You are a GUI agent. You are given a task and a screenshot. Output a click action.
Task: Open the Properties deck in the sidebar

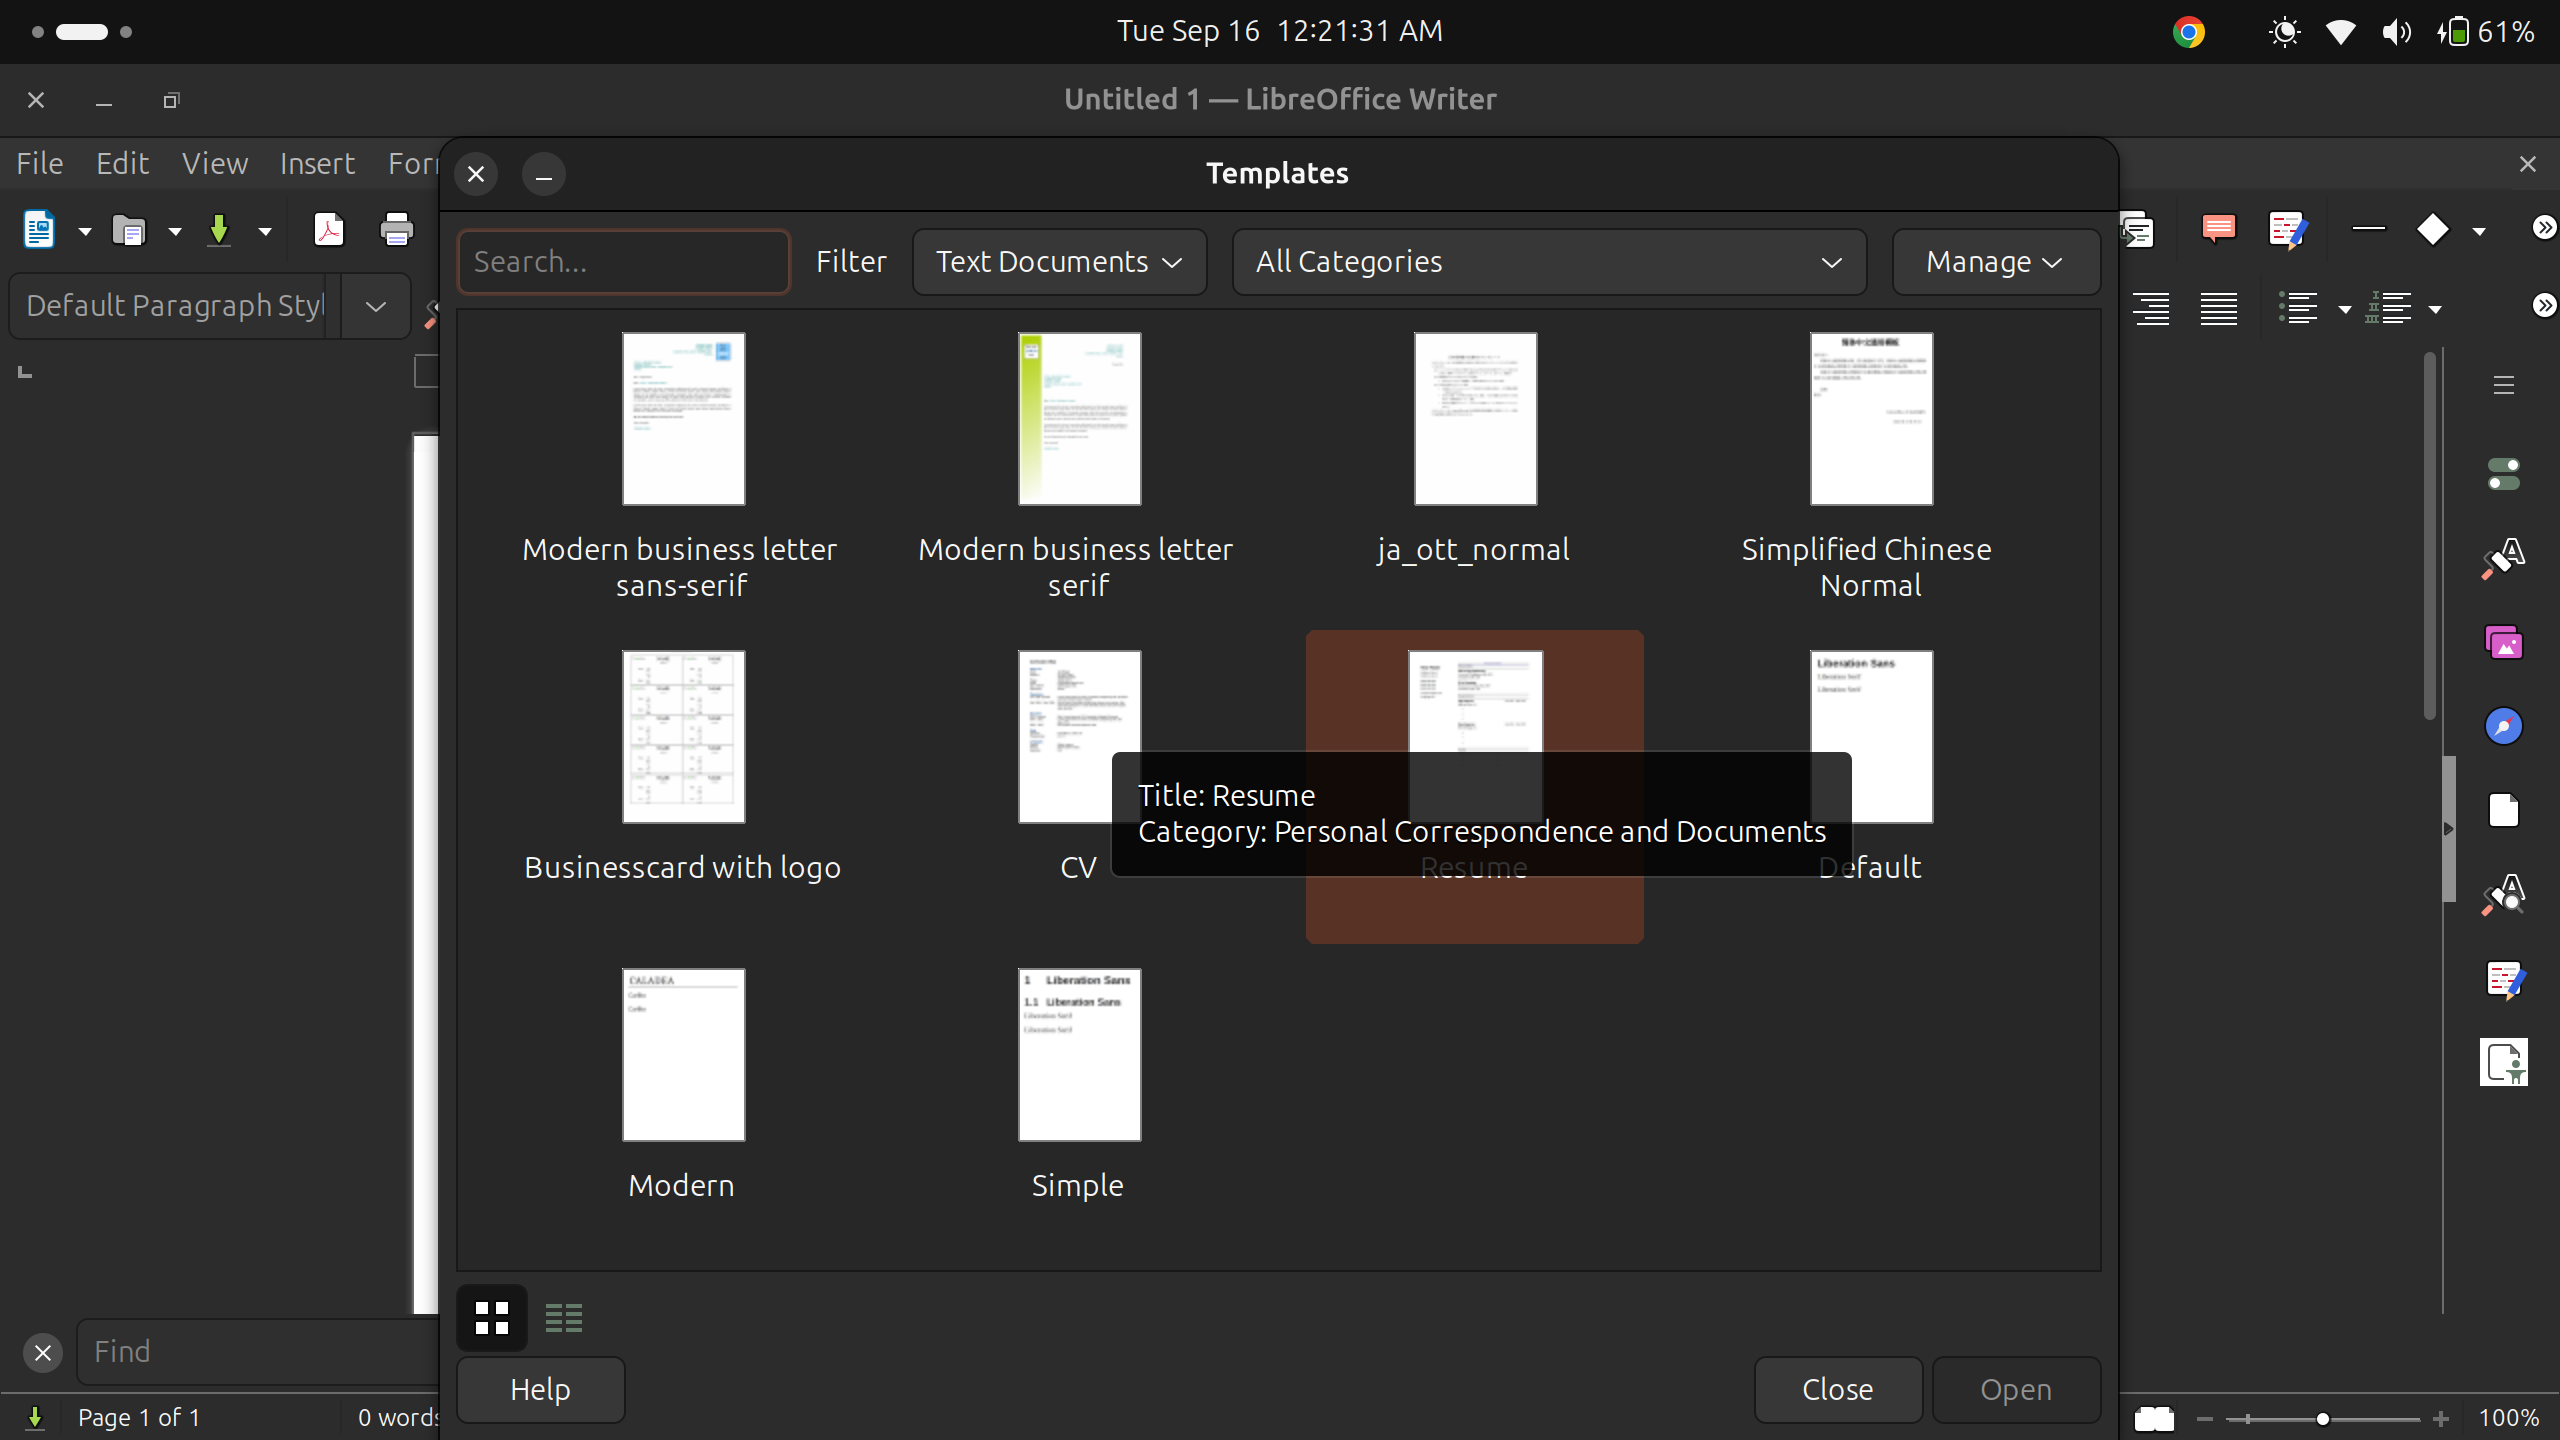point(2505,474)
